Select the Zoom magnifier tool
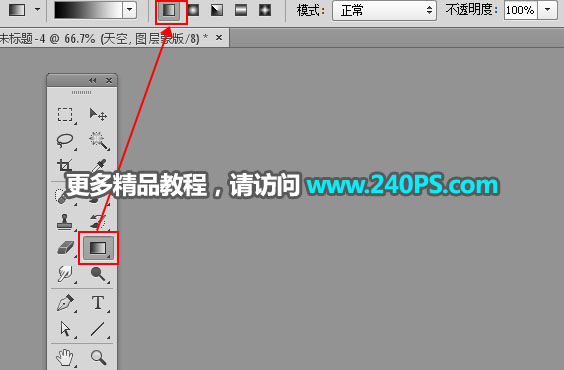 pyautogui.click(x=98, y=357)
